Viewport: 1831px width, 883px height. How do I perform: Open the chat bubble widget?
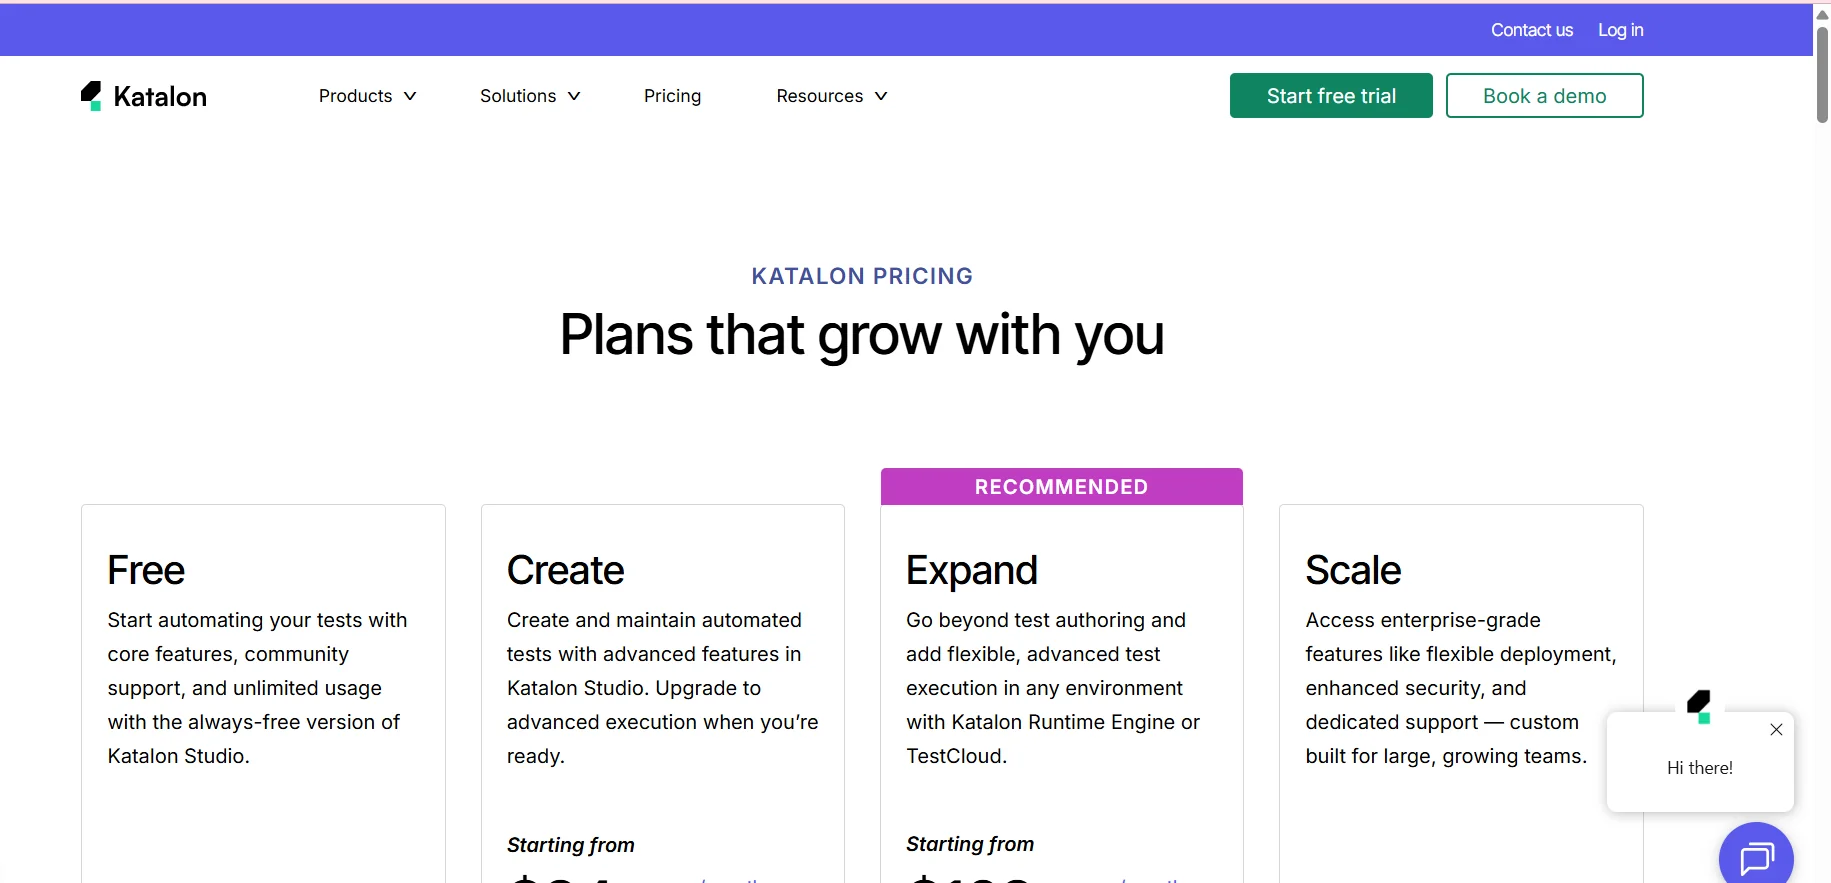[1755, 856]
